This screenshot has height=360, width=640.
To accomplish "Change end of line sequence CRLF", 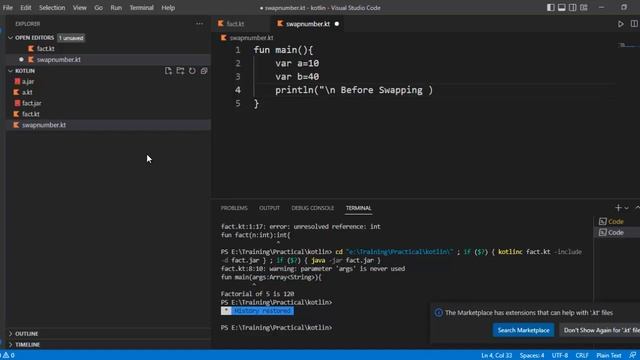I will click(x=582, y=355).
